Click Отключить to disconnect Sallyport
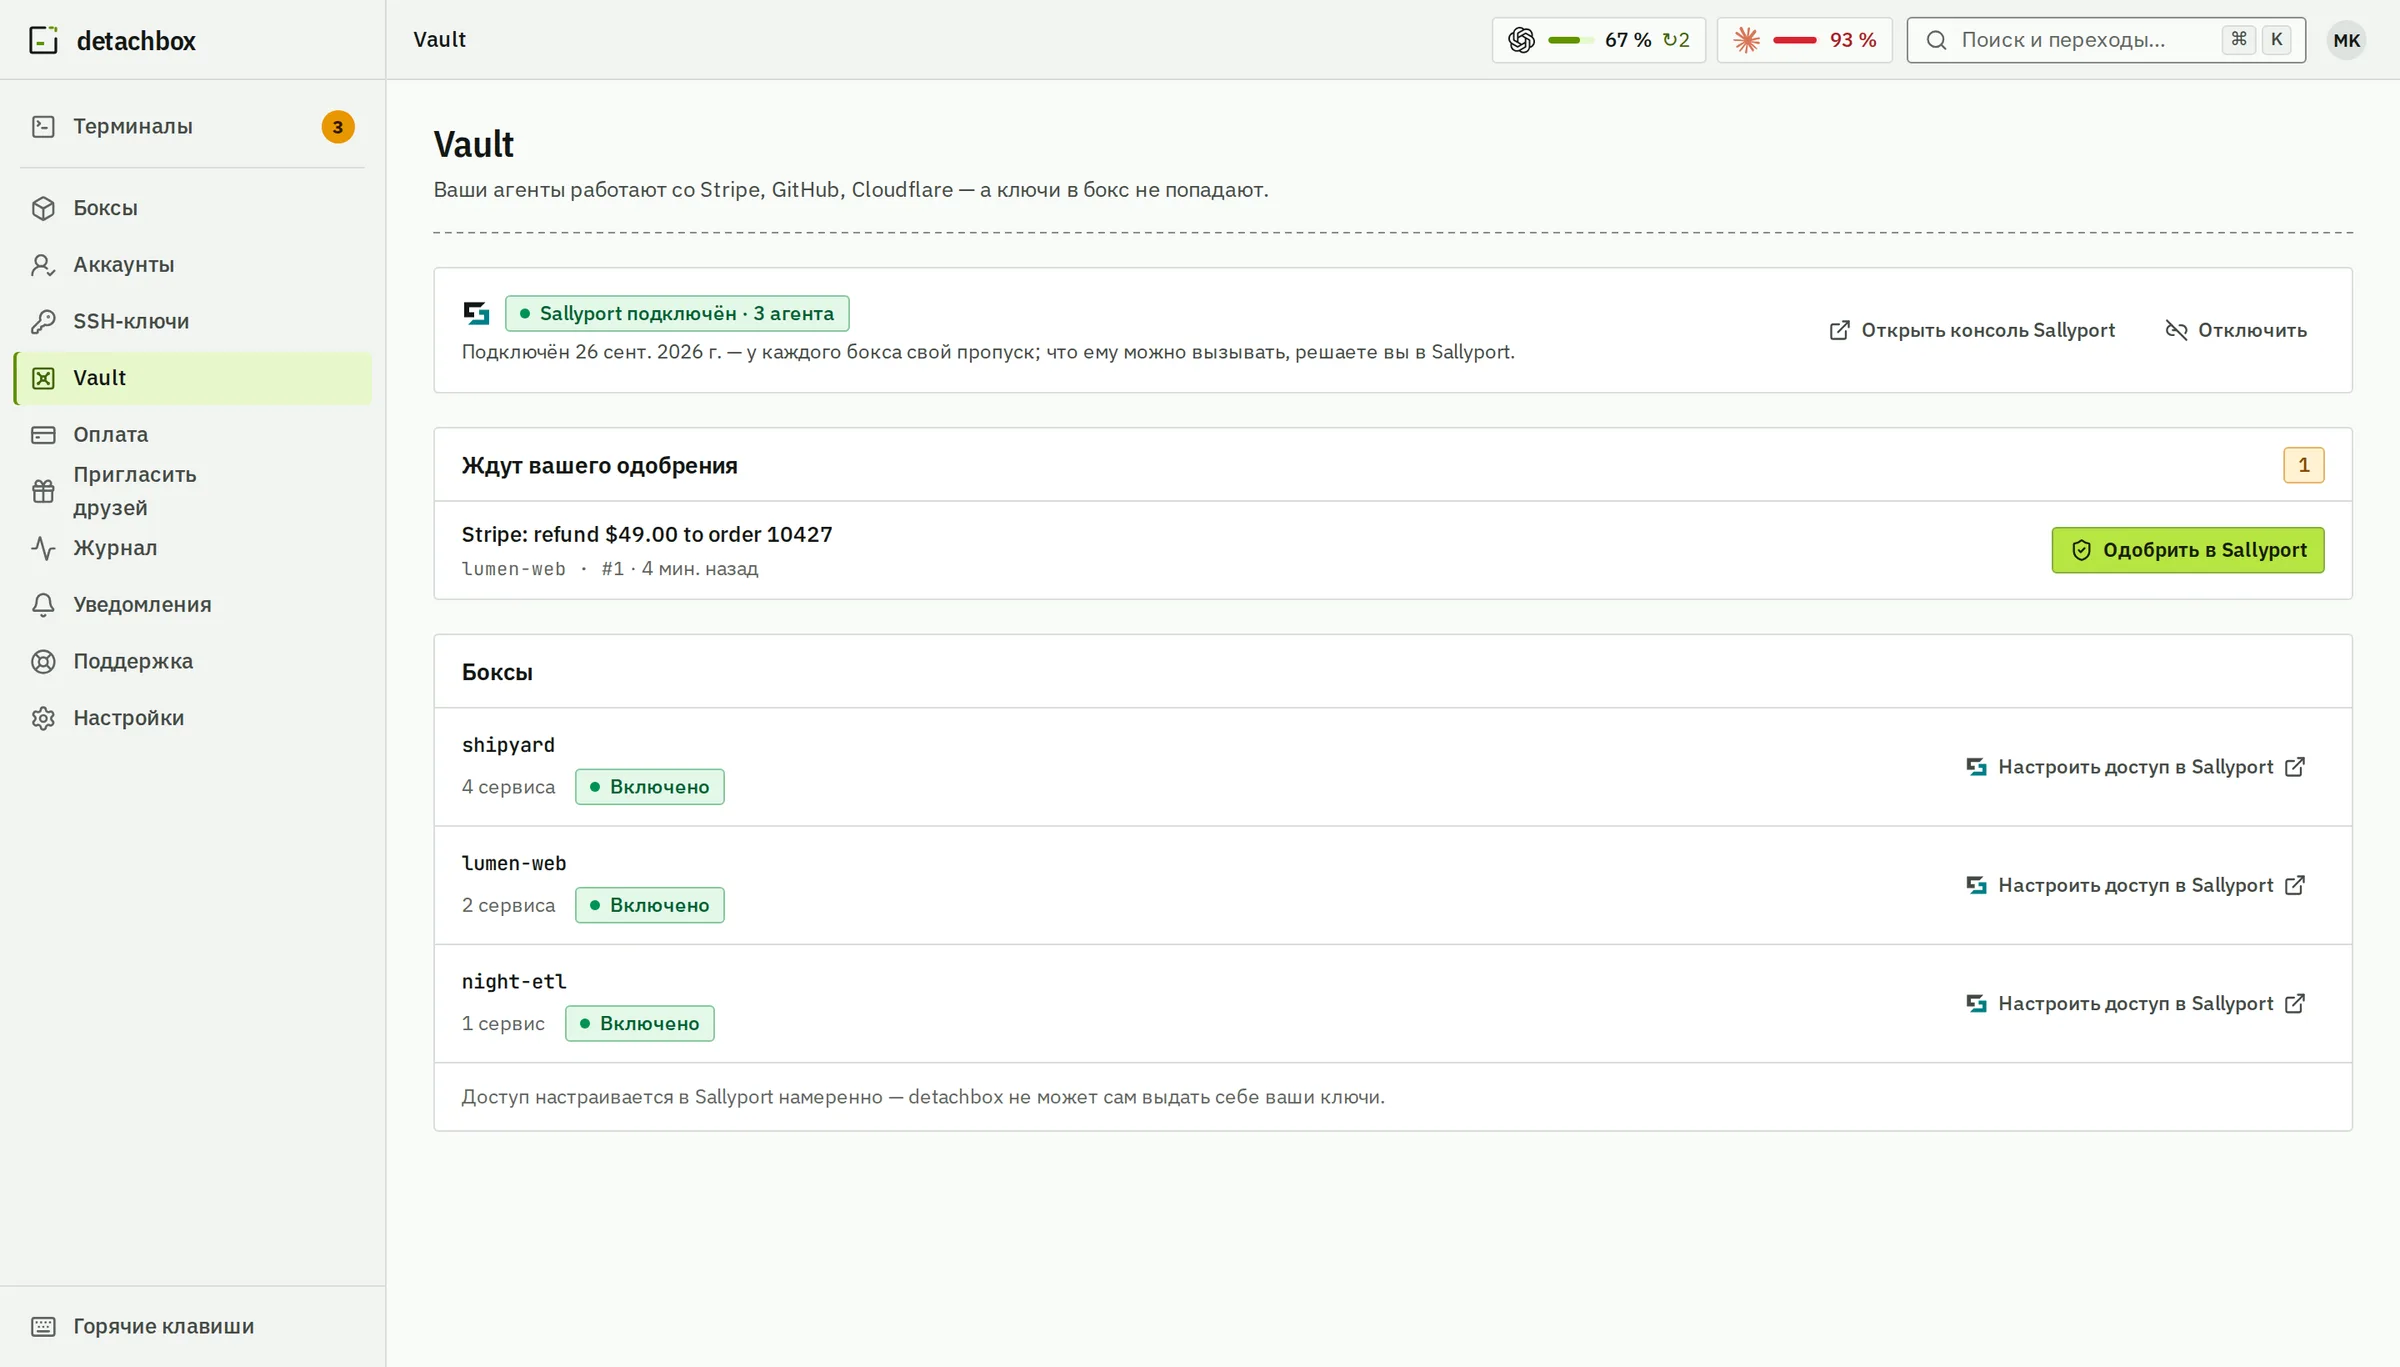 [x=2236, y=330]
